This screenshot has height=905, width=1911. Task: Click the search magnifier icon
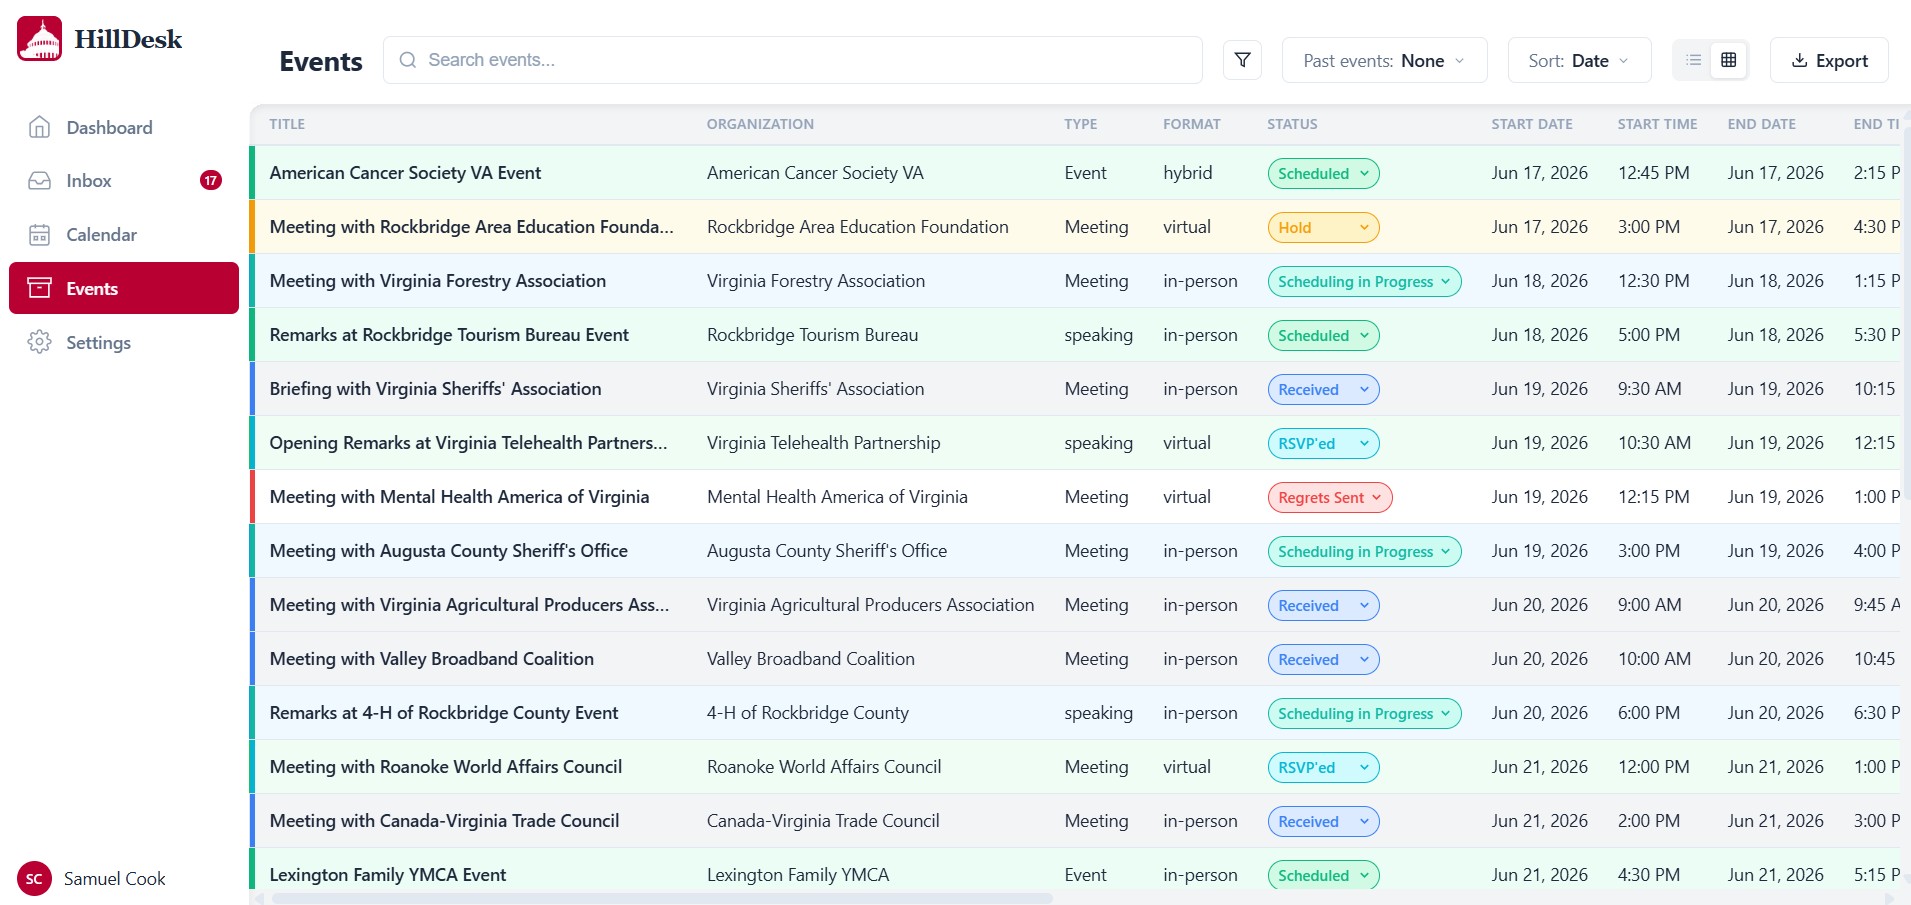point(408,60)
